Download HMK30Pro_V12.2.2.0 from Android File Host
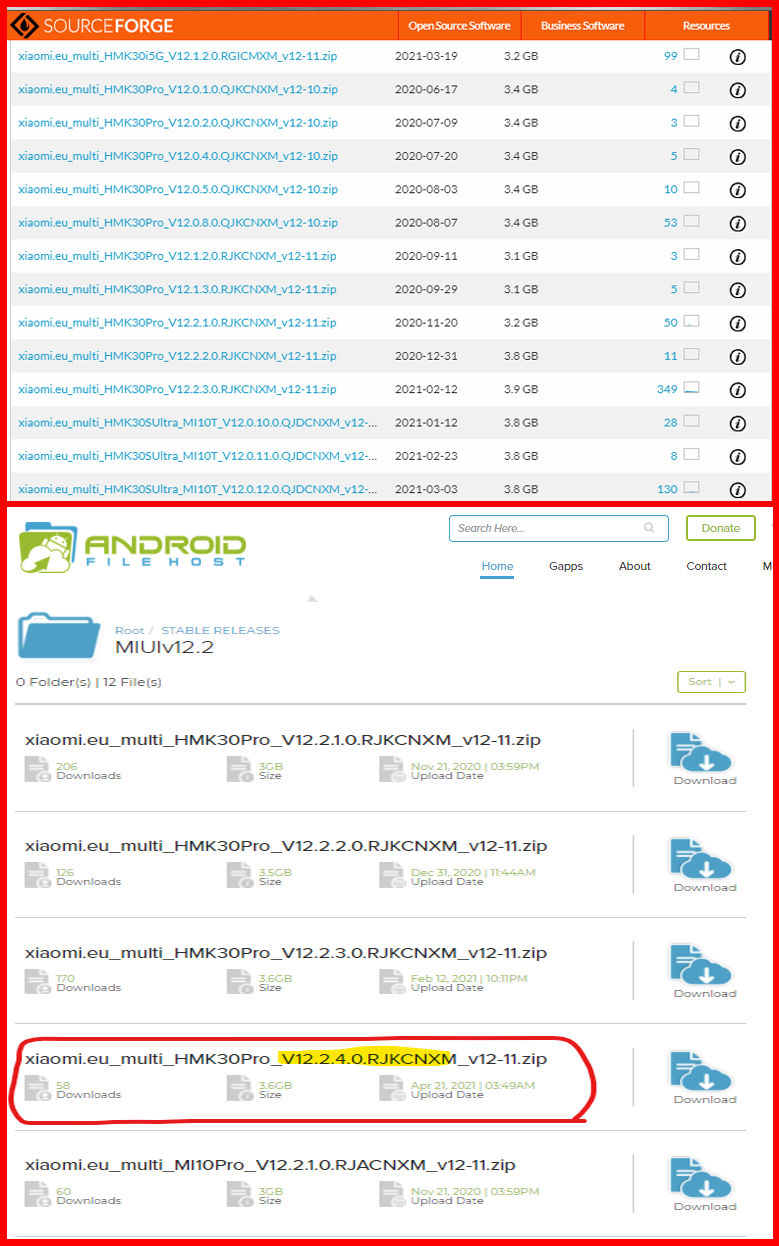 [x=704, y=865]
